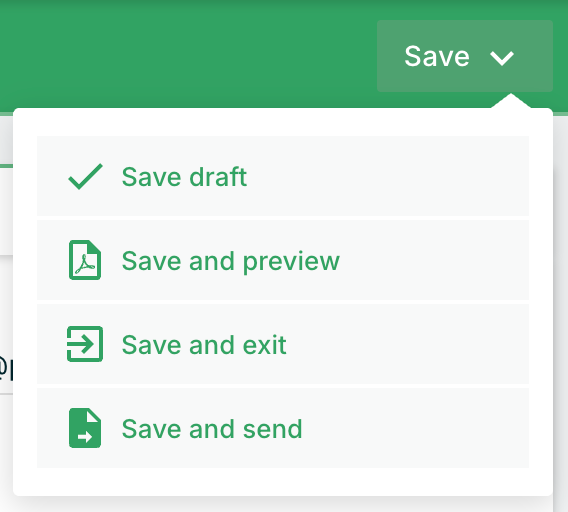Click the page background beneath the dropdown panel
This screenshot has width=568, height=512.
(x=283, y=504)
